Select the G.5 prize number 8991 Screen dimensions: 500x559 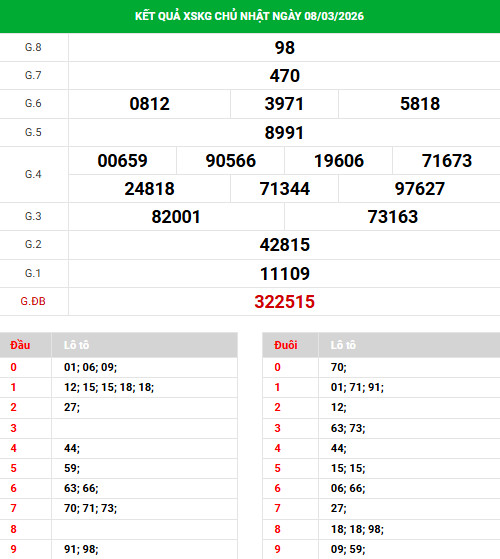click(x=284, y=133)
